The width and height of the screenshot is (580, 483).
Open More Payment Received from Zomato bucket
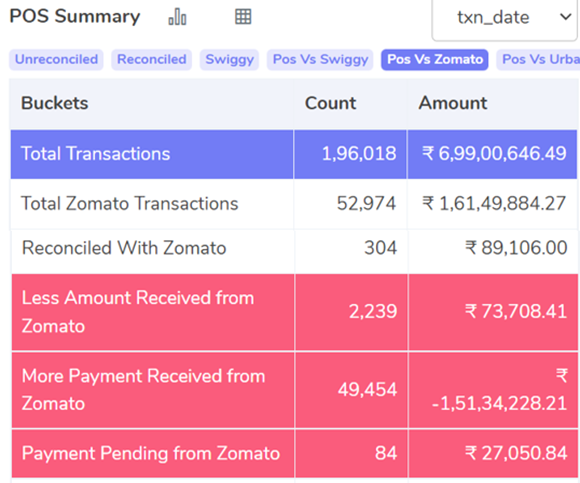point(294,390)
